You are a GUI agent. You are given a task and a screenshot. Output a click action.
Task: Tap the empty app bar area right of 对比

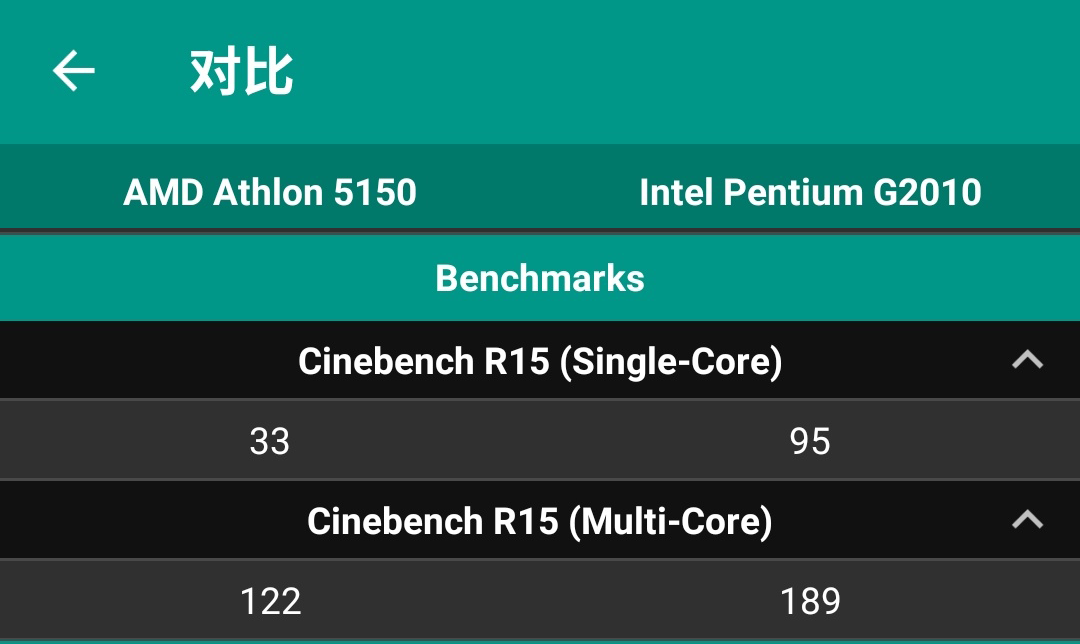[700, 72]
